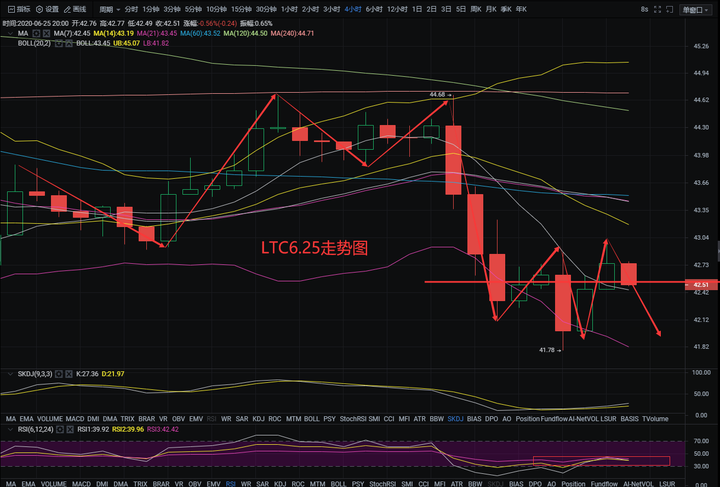The image size is (720, 487).
Task: Switch to 周K weekly candles
Action: click(476, 9)
